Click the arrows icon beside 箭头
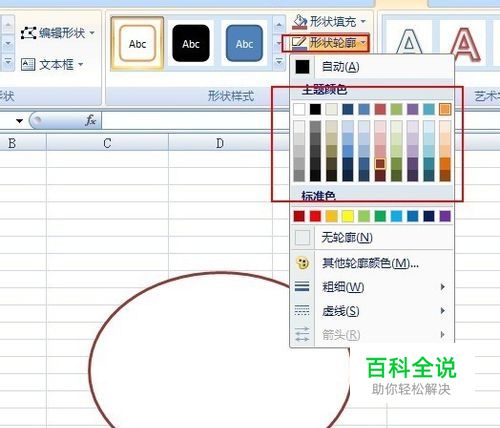Screen dimensions: 500x428 (302, 334)
